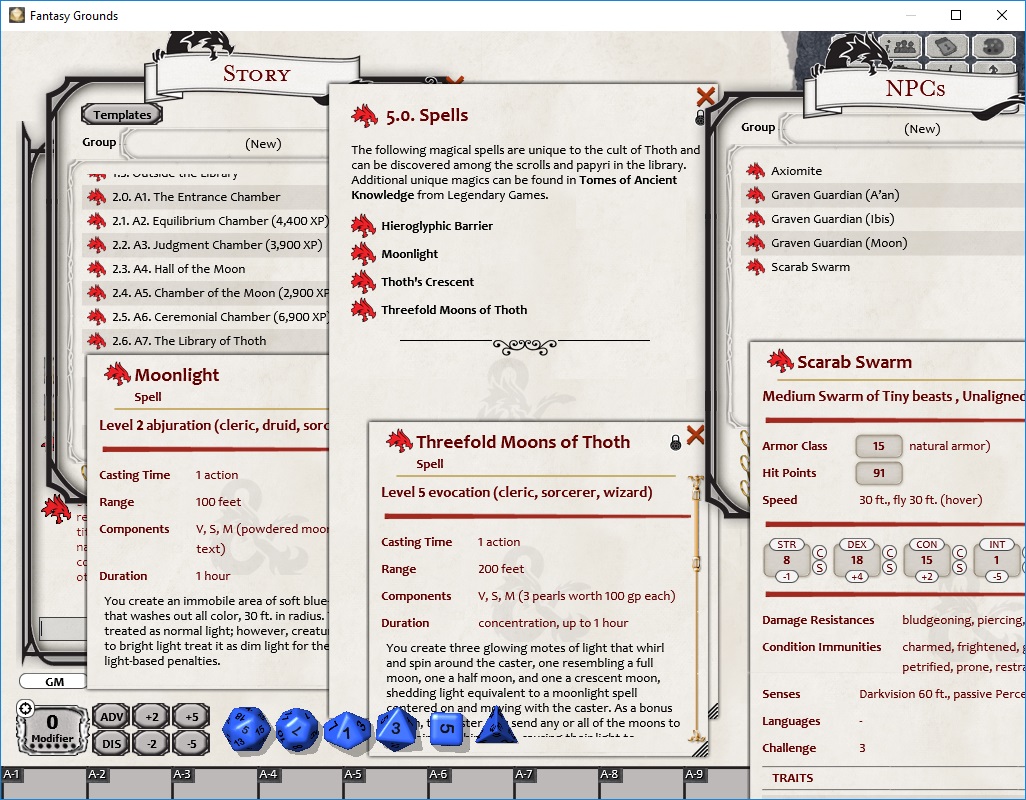Open the Modifier gear icon at bottom left
The width and height of the screenshot is (1026, 800).
tap(26, 710)
